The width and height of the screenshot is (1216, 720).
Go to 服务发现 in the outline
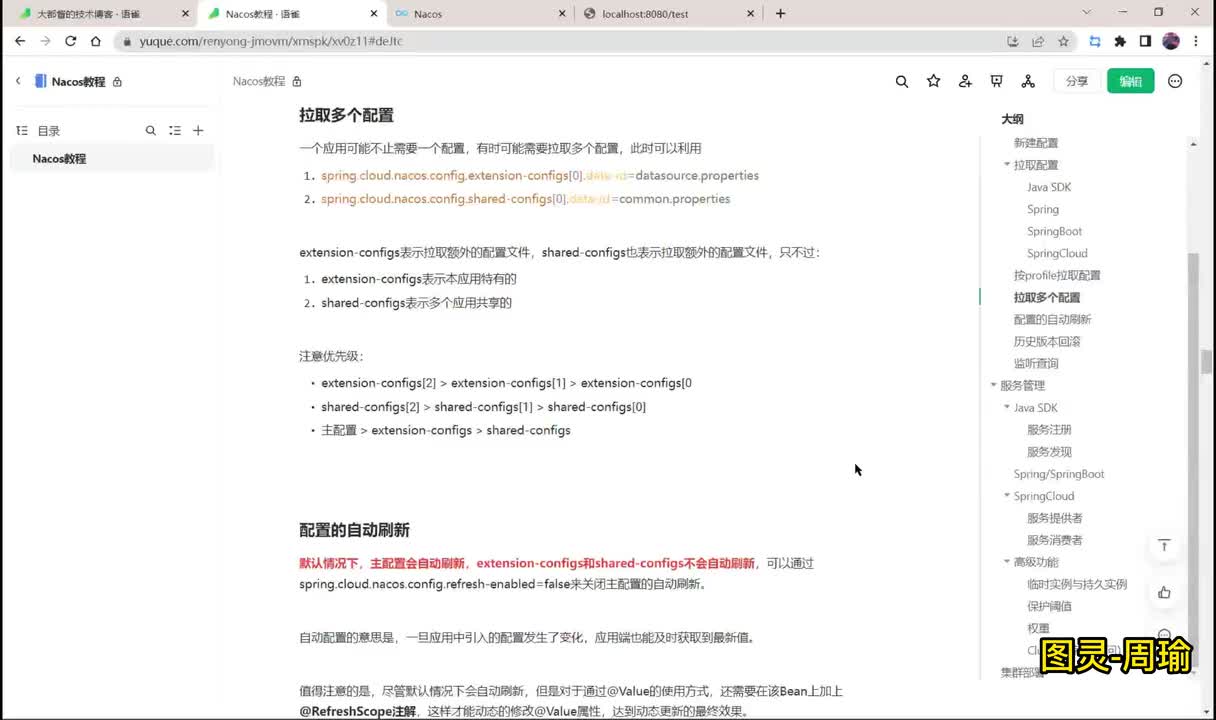1049,452
